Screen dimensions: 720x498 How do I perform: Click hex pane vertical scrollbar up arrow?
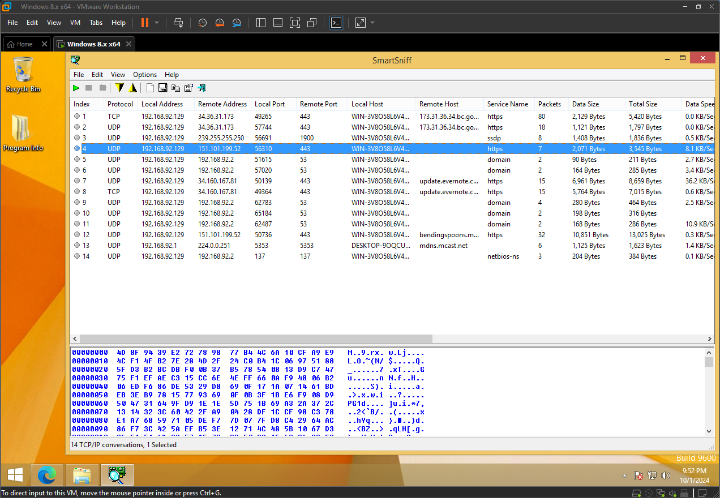(x=709, y=353)
